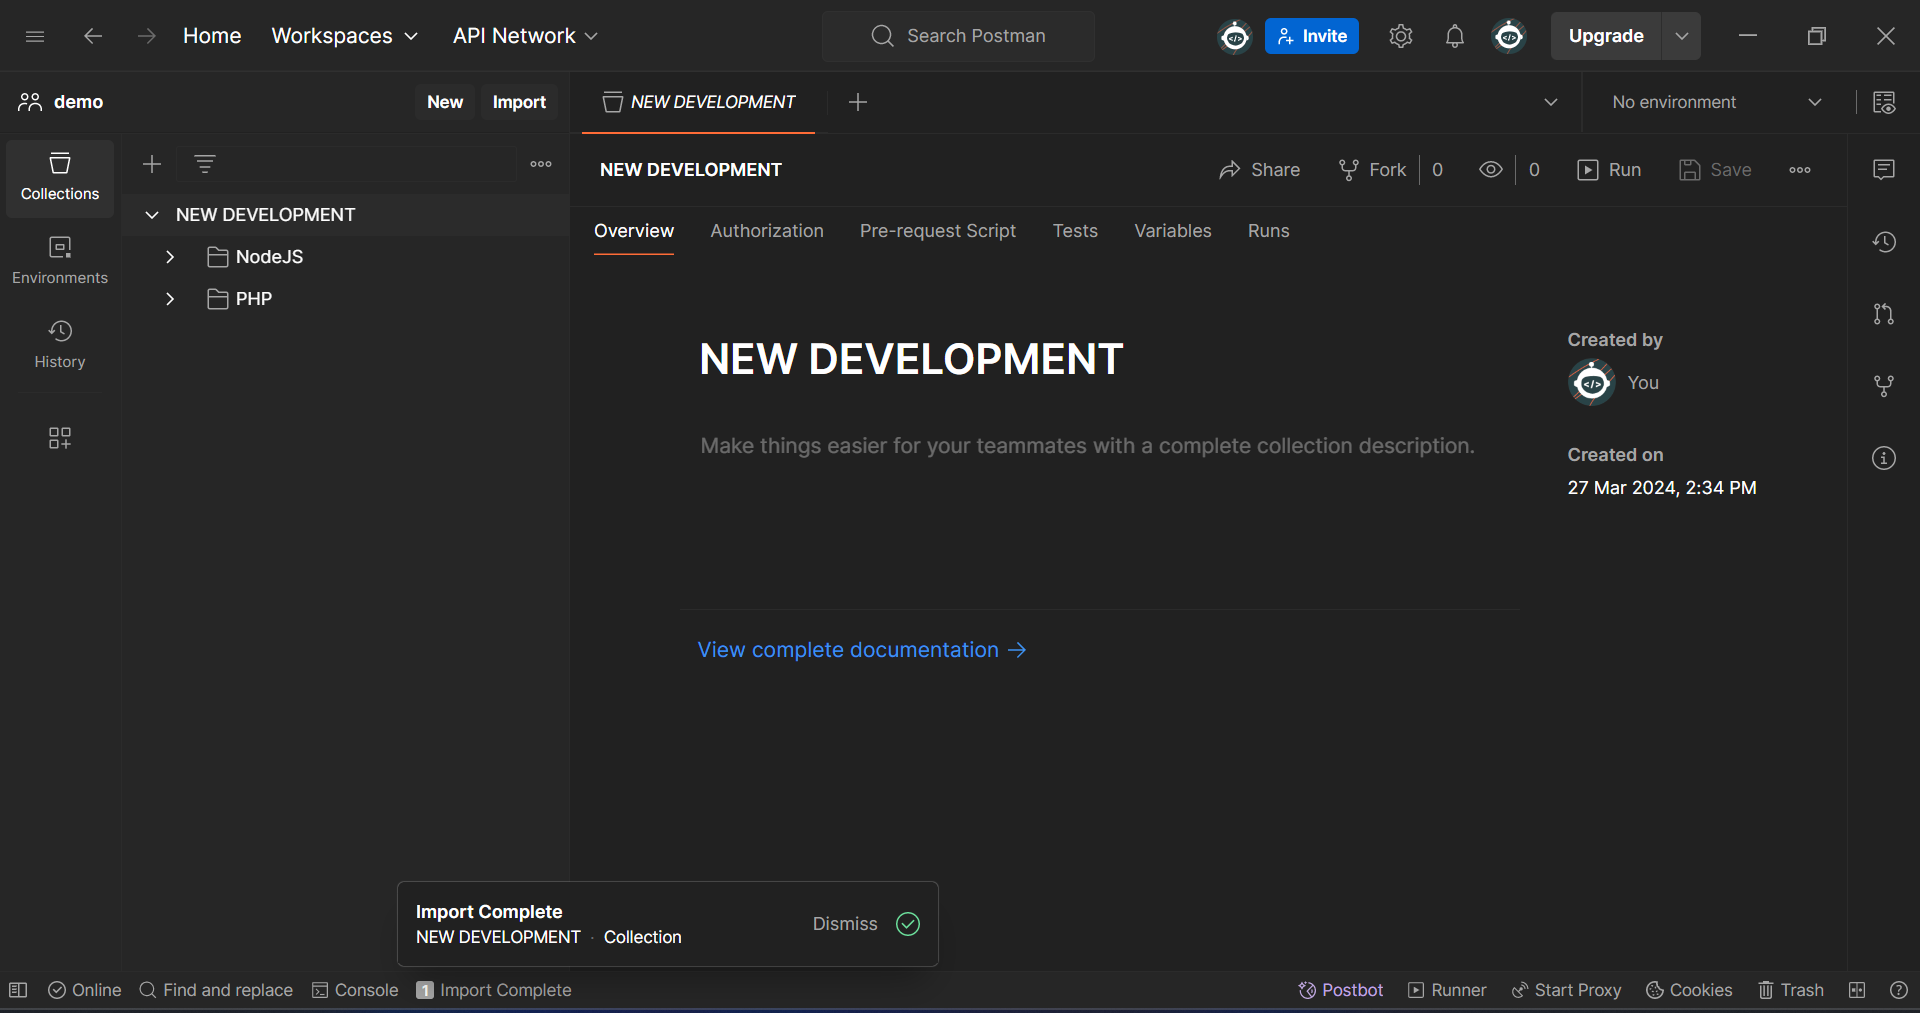Toggle the watch collection eye icon

[1490, 170]
